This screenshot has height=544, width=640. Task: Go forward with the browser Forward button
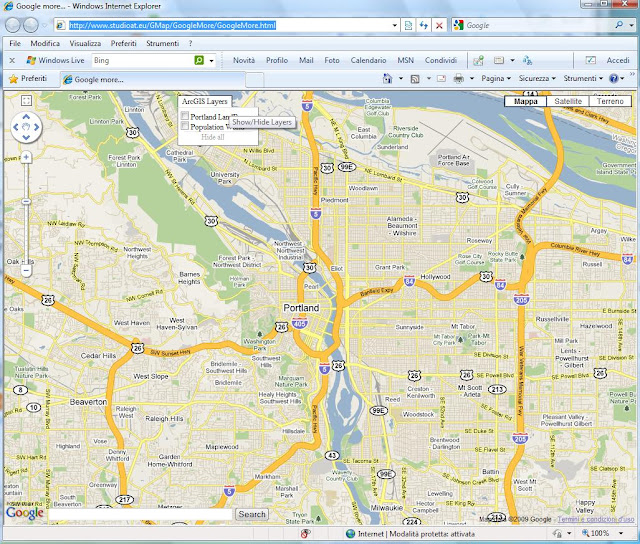click(31, 25)
